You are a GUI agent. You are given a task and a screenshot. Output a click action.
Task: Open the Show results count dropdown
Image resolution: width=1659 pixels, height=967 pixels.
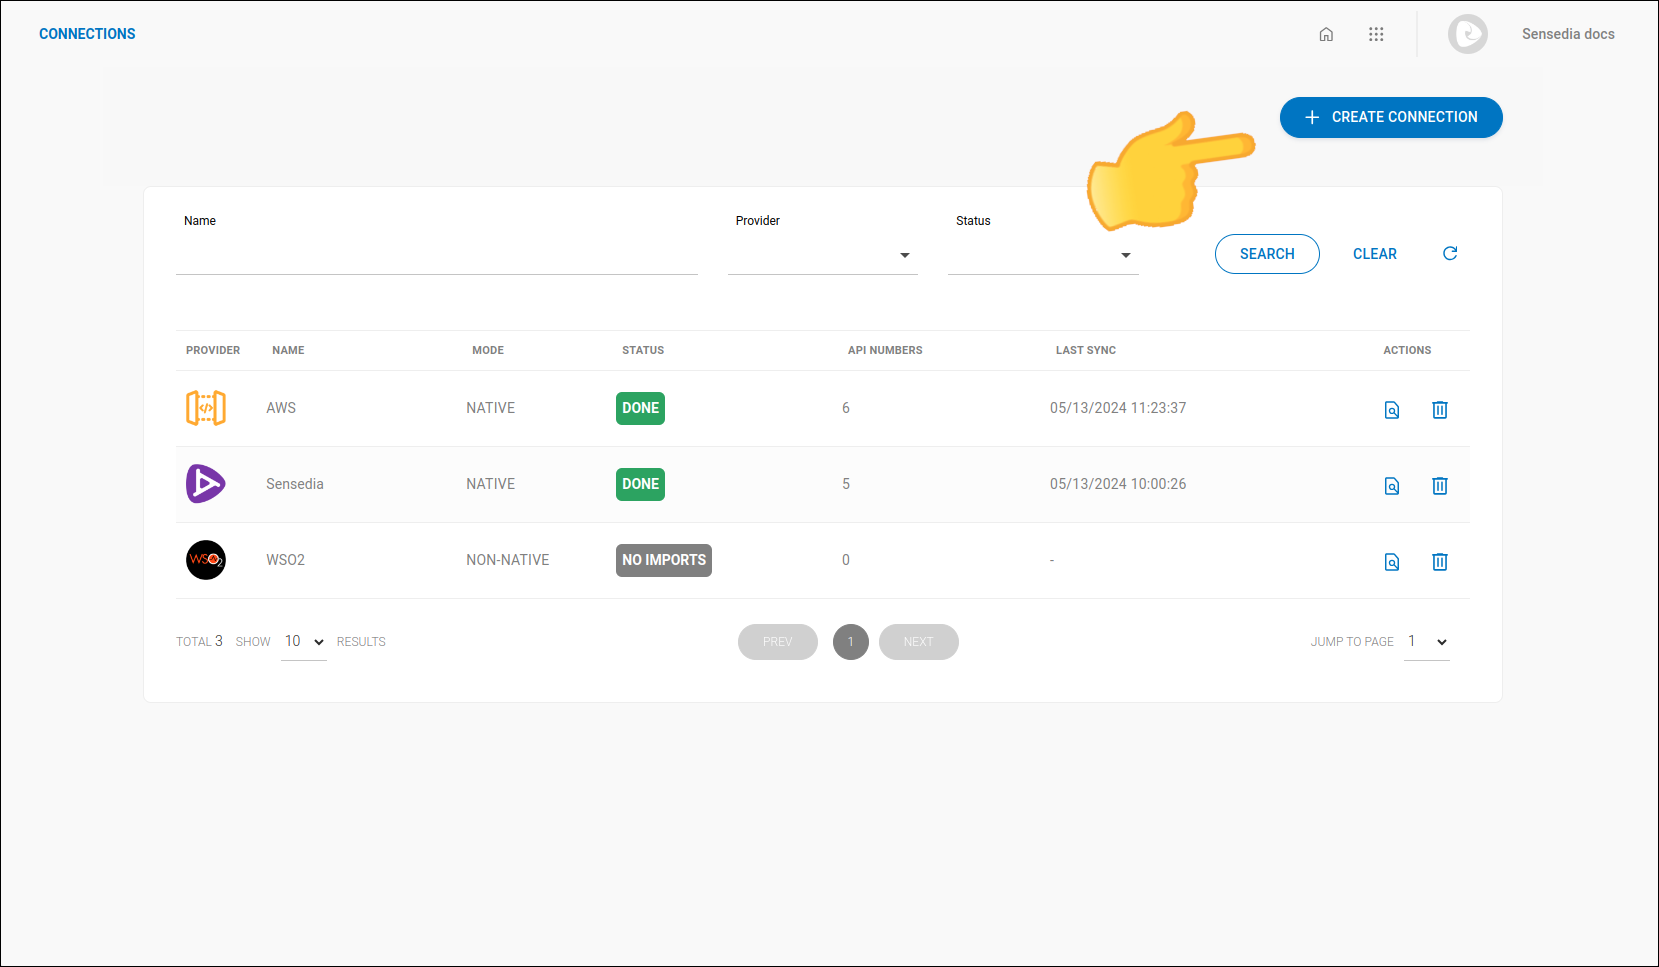tap(303, 641)
